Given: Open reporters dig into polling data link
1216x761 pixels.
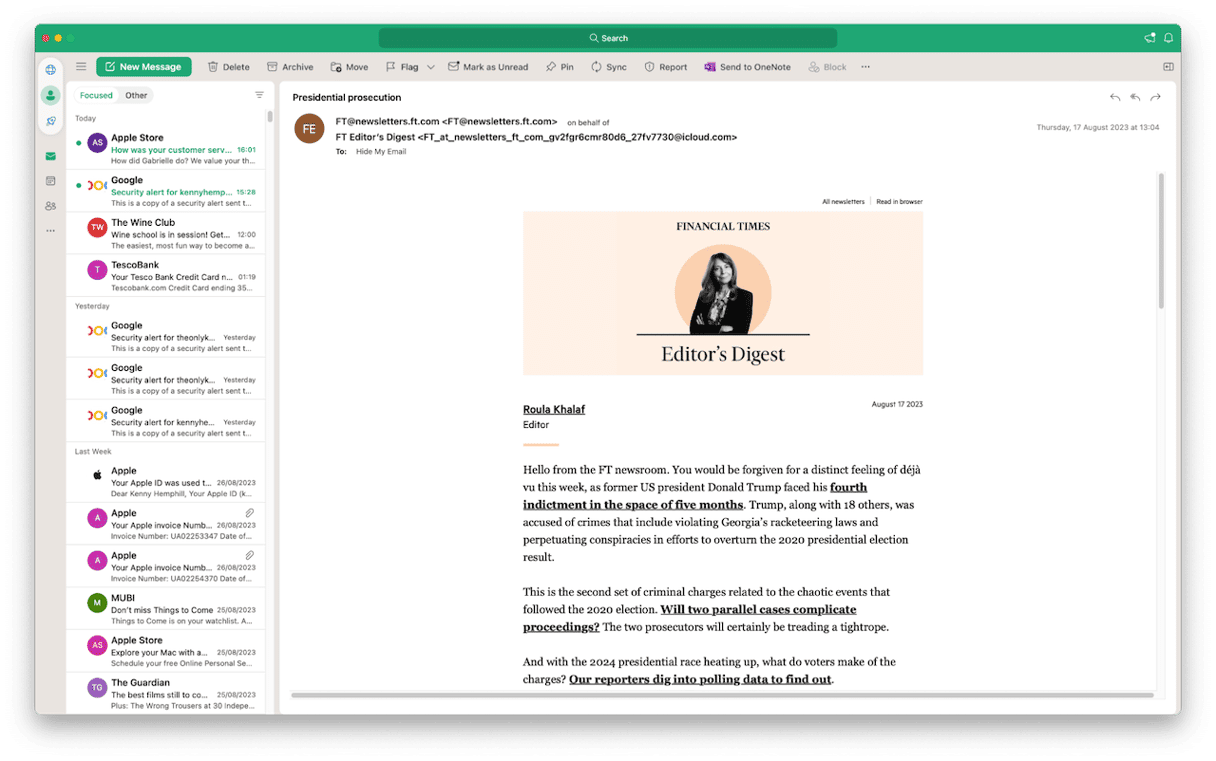Looking at the screenshot, I should tap(700, 679).
